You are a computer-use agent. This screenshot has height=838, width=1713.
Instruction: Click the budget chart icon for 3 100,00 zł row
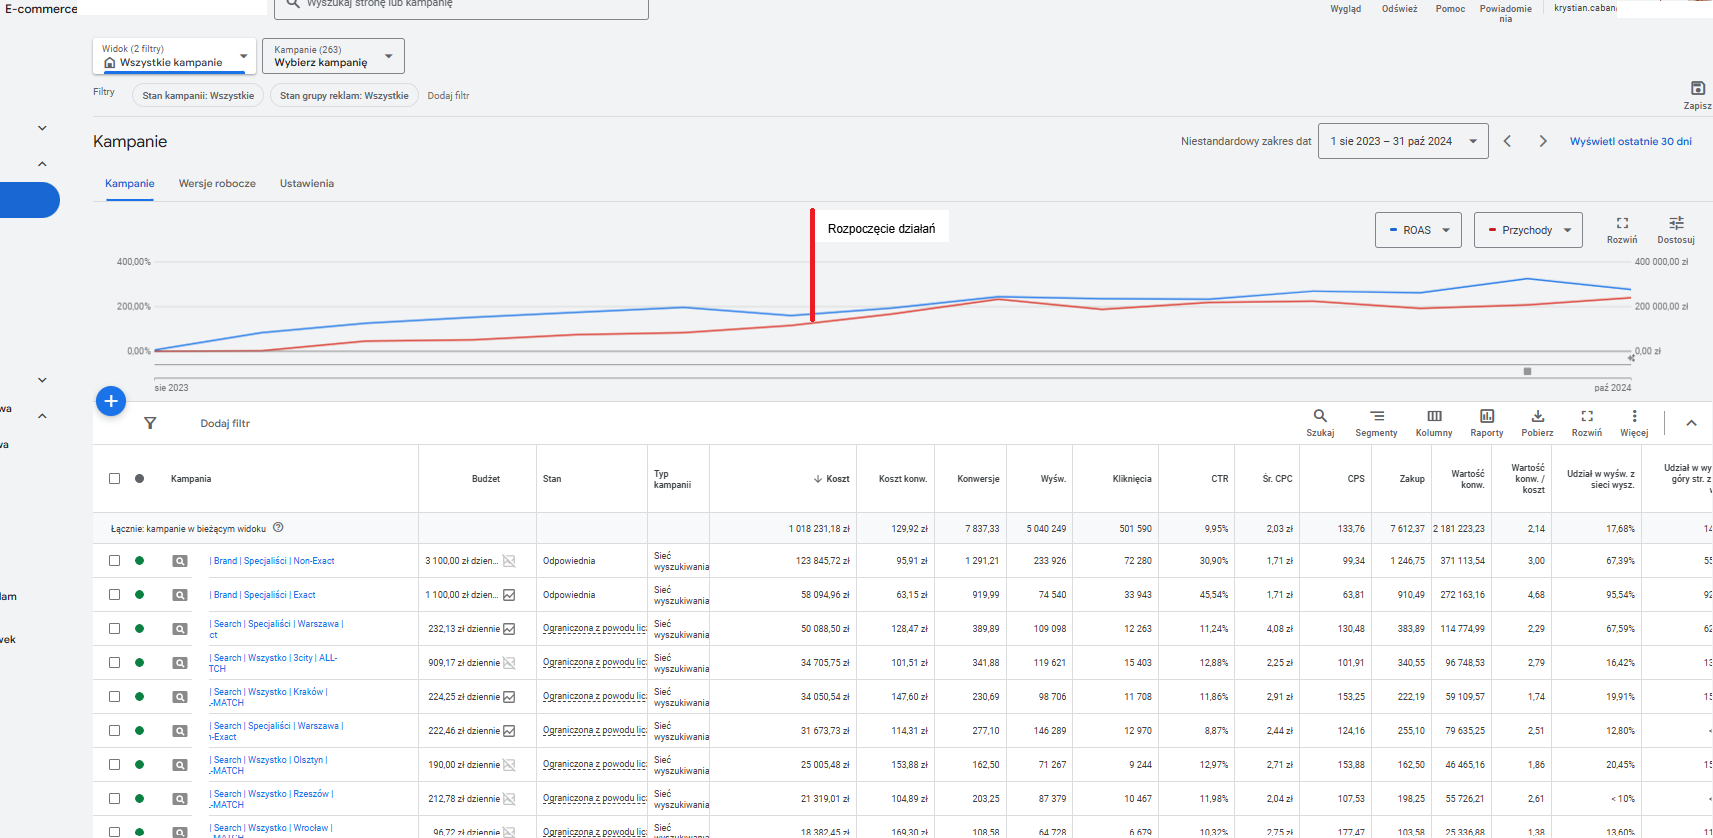click(x=509, y=561)
